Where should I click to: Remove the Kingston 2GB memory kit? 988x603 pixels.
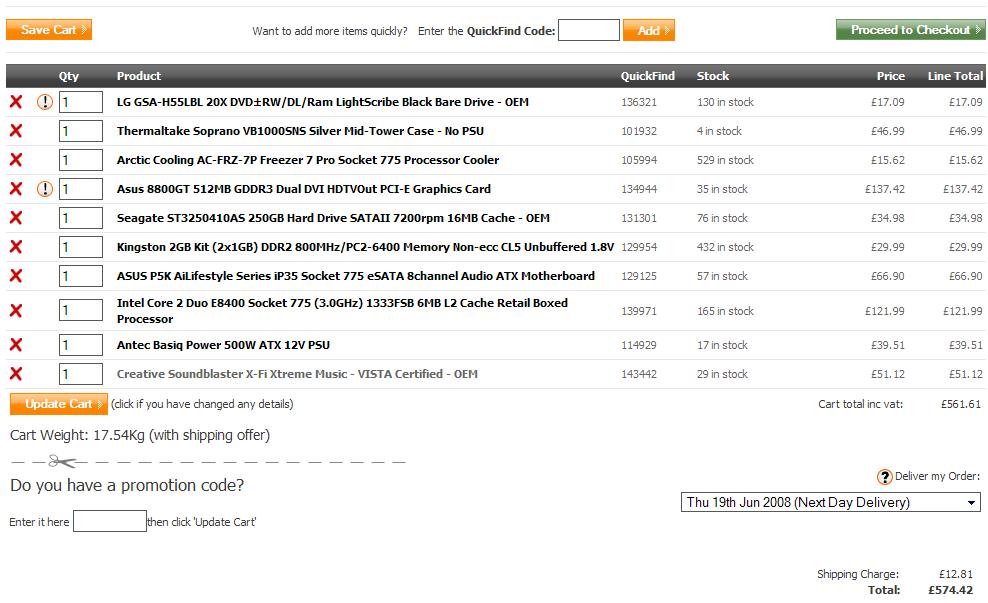pyautogui.click(x=16, y=246)
